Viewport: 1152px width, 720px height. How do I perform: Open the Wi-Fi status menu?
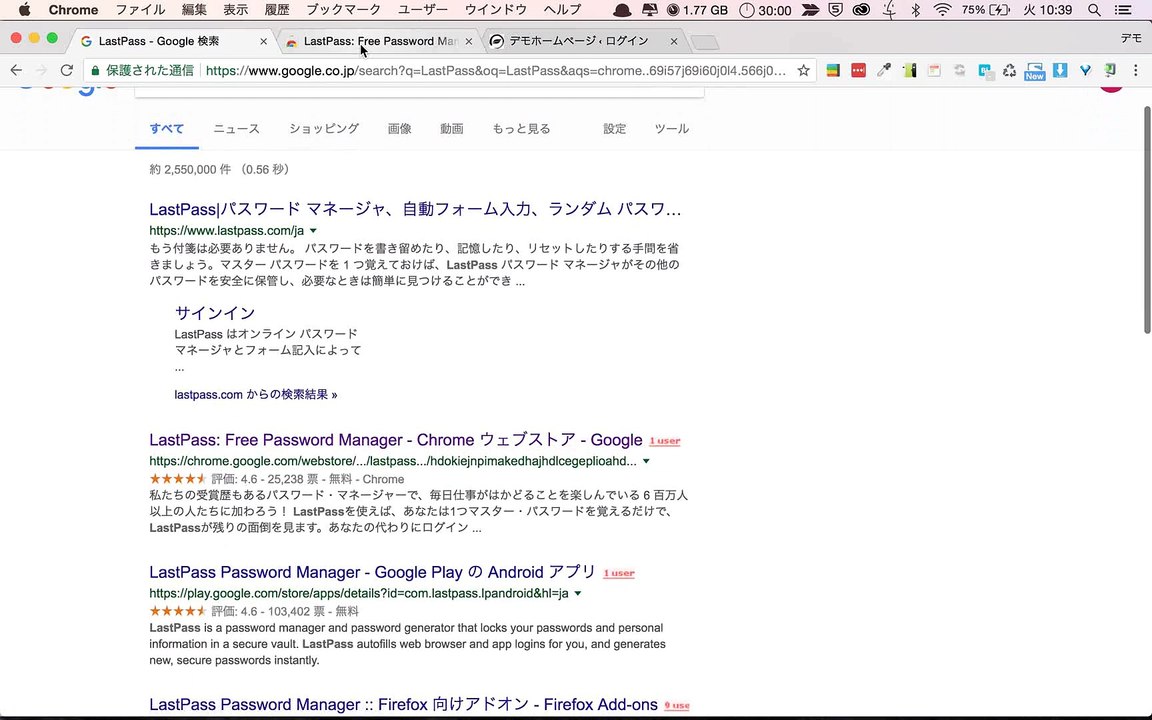[942, 10]
